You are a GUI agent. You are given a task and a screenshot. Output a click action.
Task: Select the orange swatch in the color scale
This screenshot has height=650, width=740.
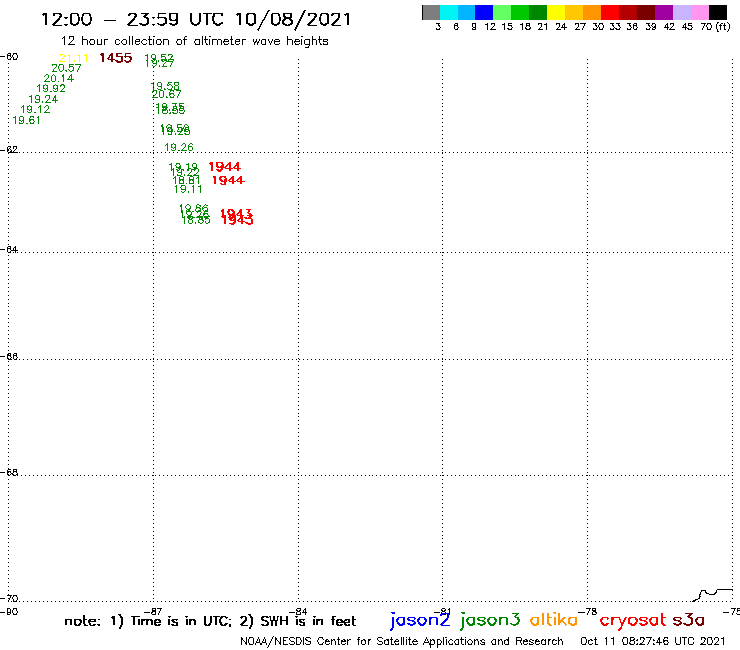(x=592, y=12)
